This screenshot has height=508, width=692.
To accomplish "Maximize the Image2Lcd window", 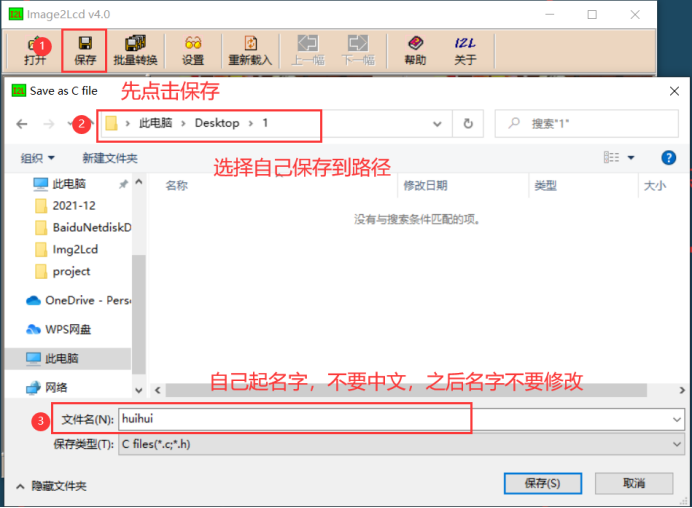I will 592,15.
